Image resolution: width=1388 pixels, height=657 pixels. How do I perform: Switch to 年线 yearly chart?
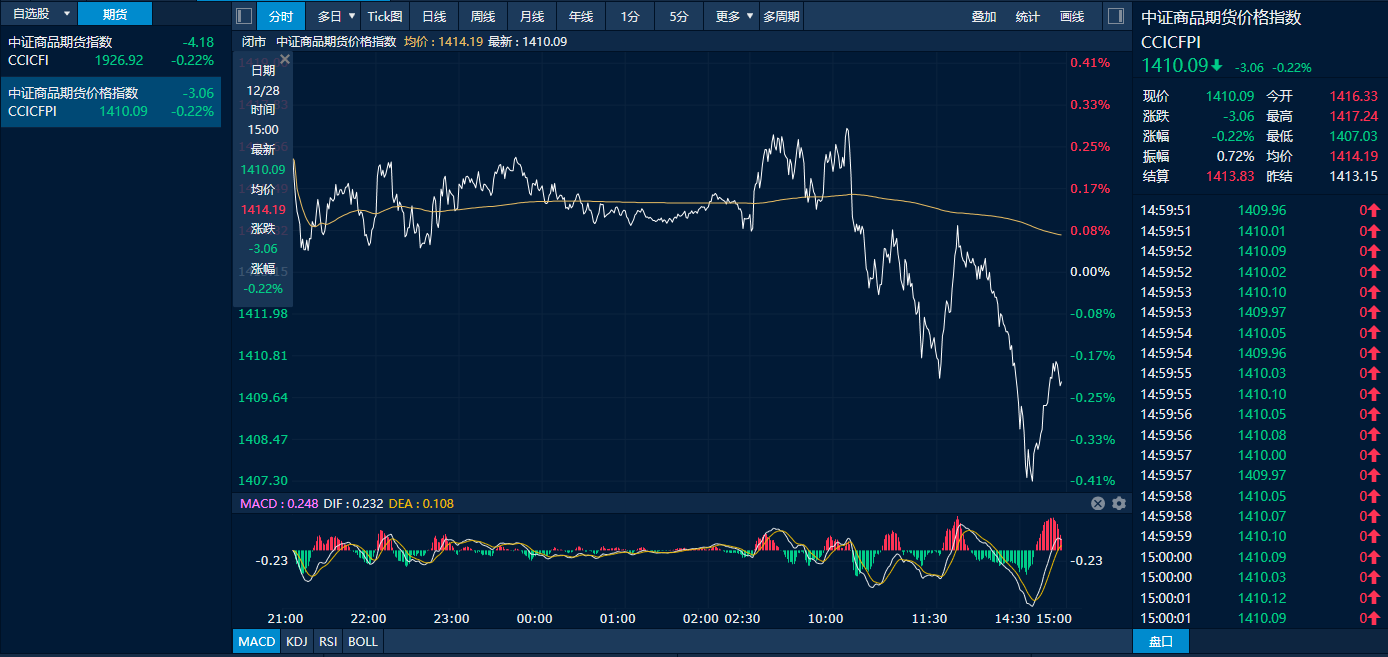(x=581, y=16)
